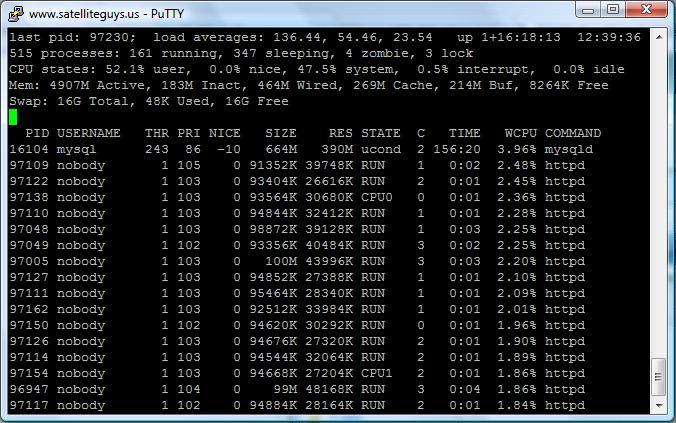Viewport: 676px width, 423px height.
Task: Click the 99M size value
Action: point(285,389)
